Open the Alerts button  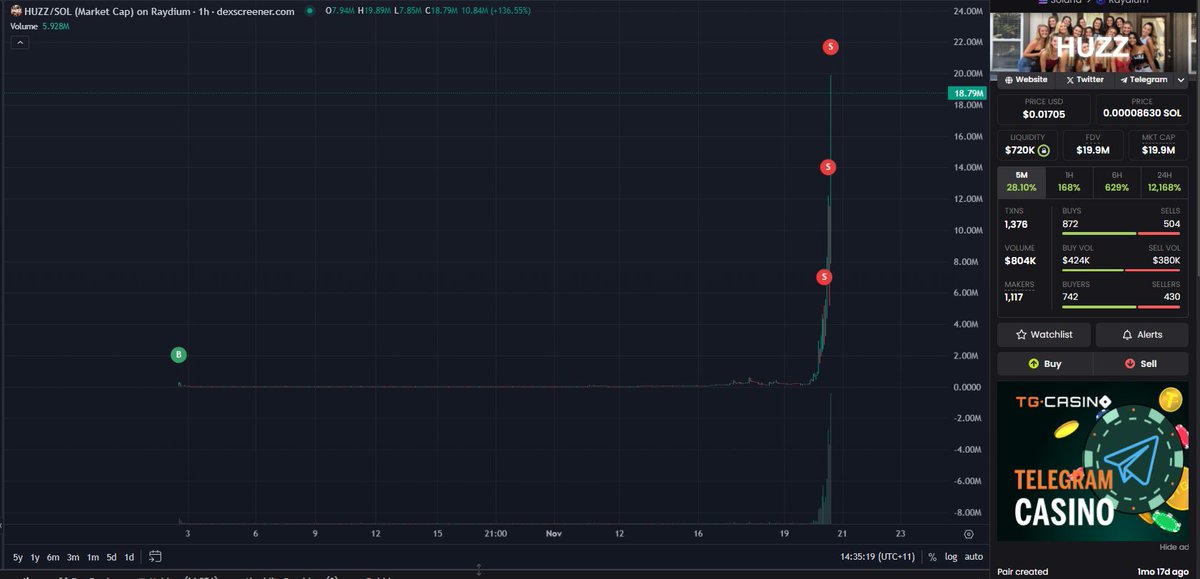[1142, 335]
